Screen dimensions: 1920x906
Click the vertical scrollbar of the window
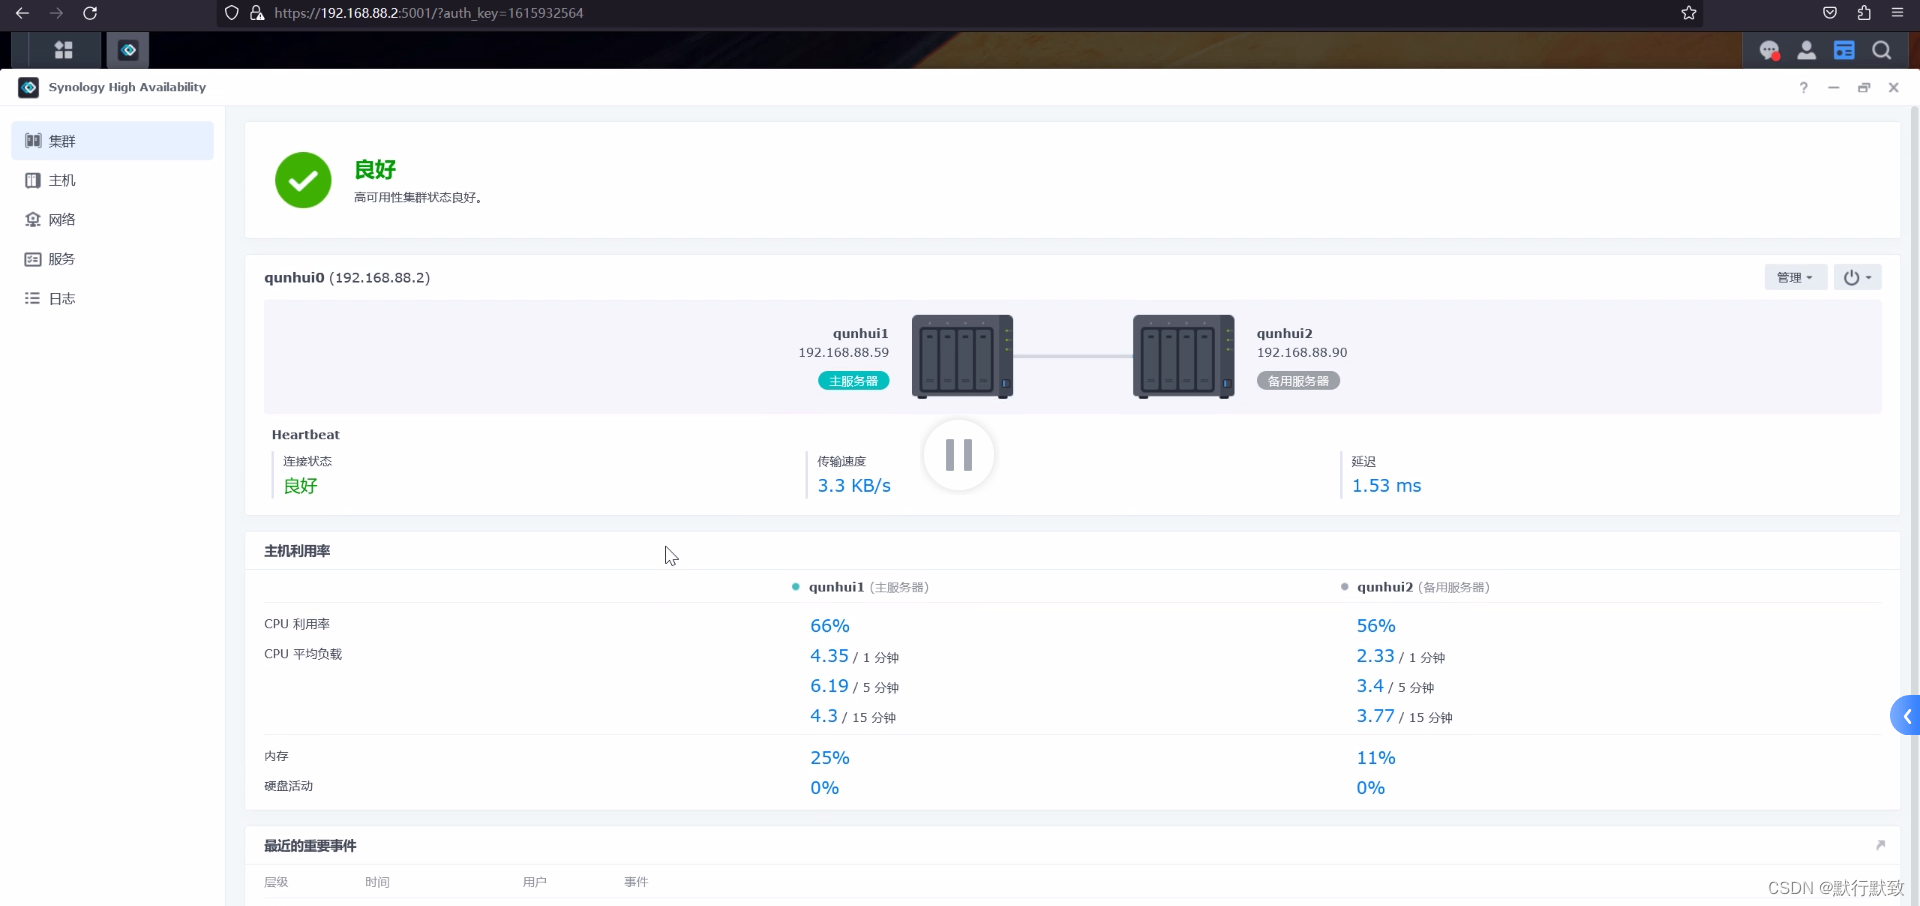tap(1914, 506)
